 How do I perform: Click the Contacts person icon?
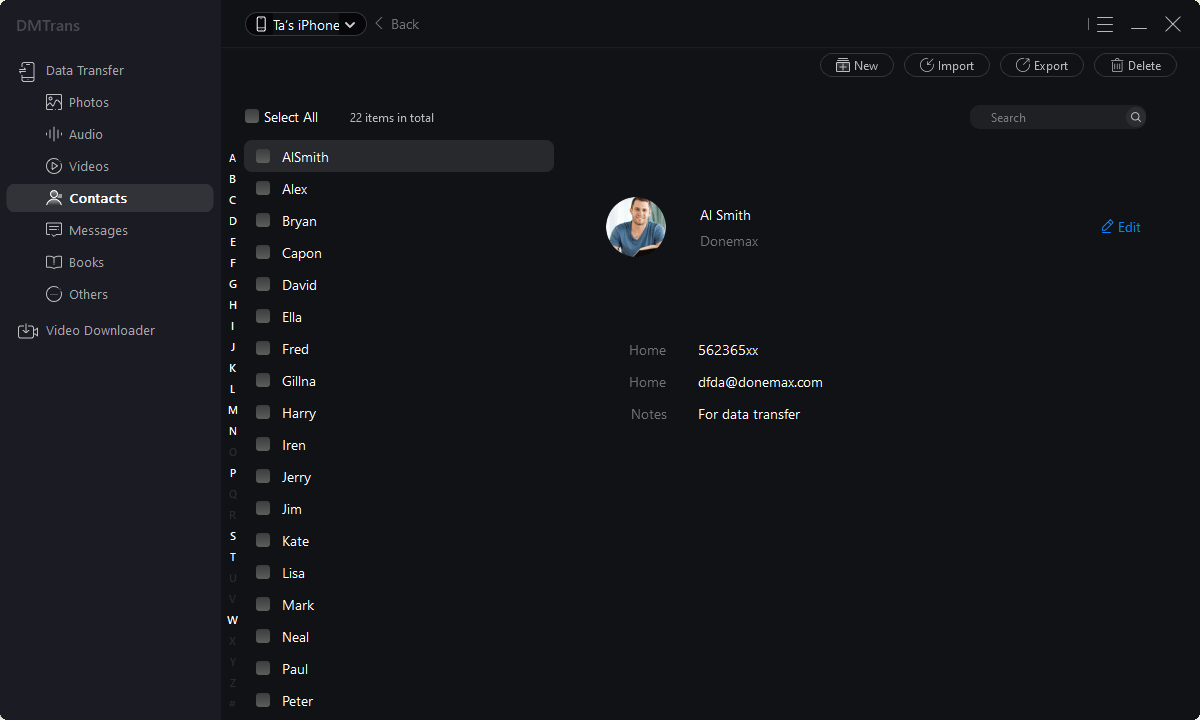point(54,198)
